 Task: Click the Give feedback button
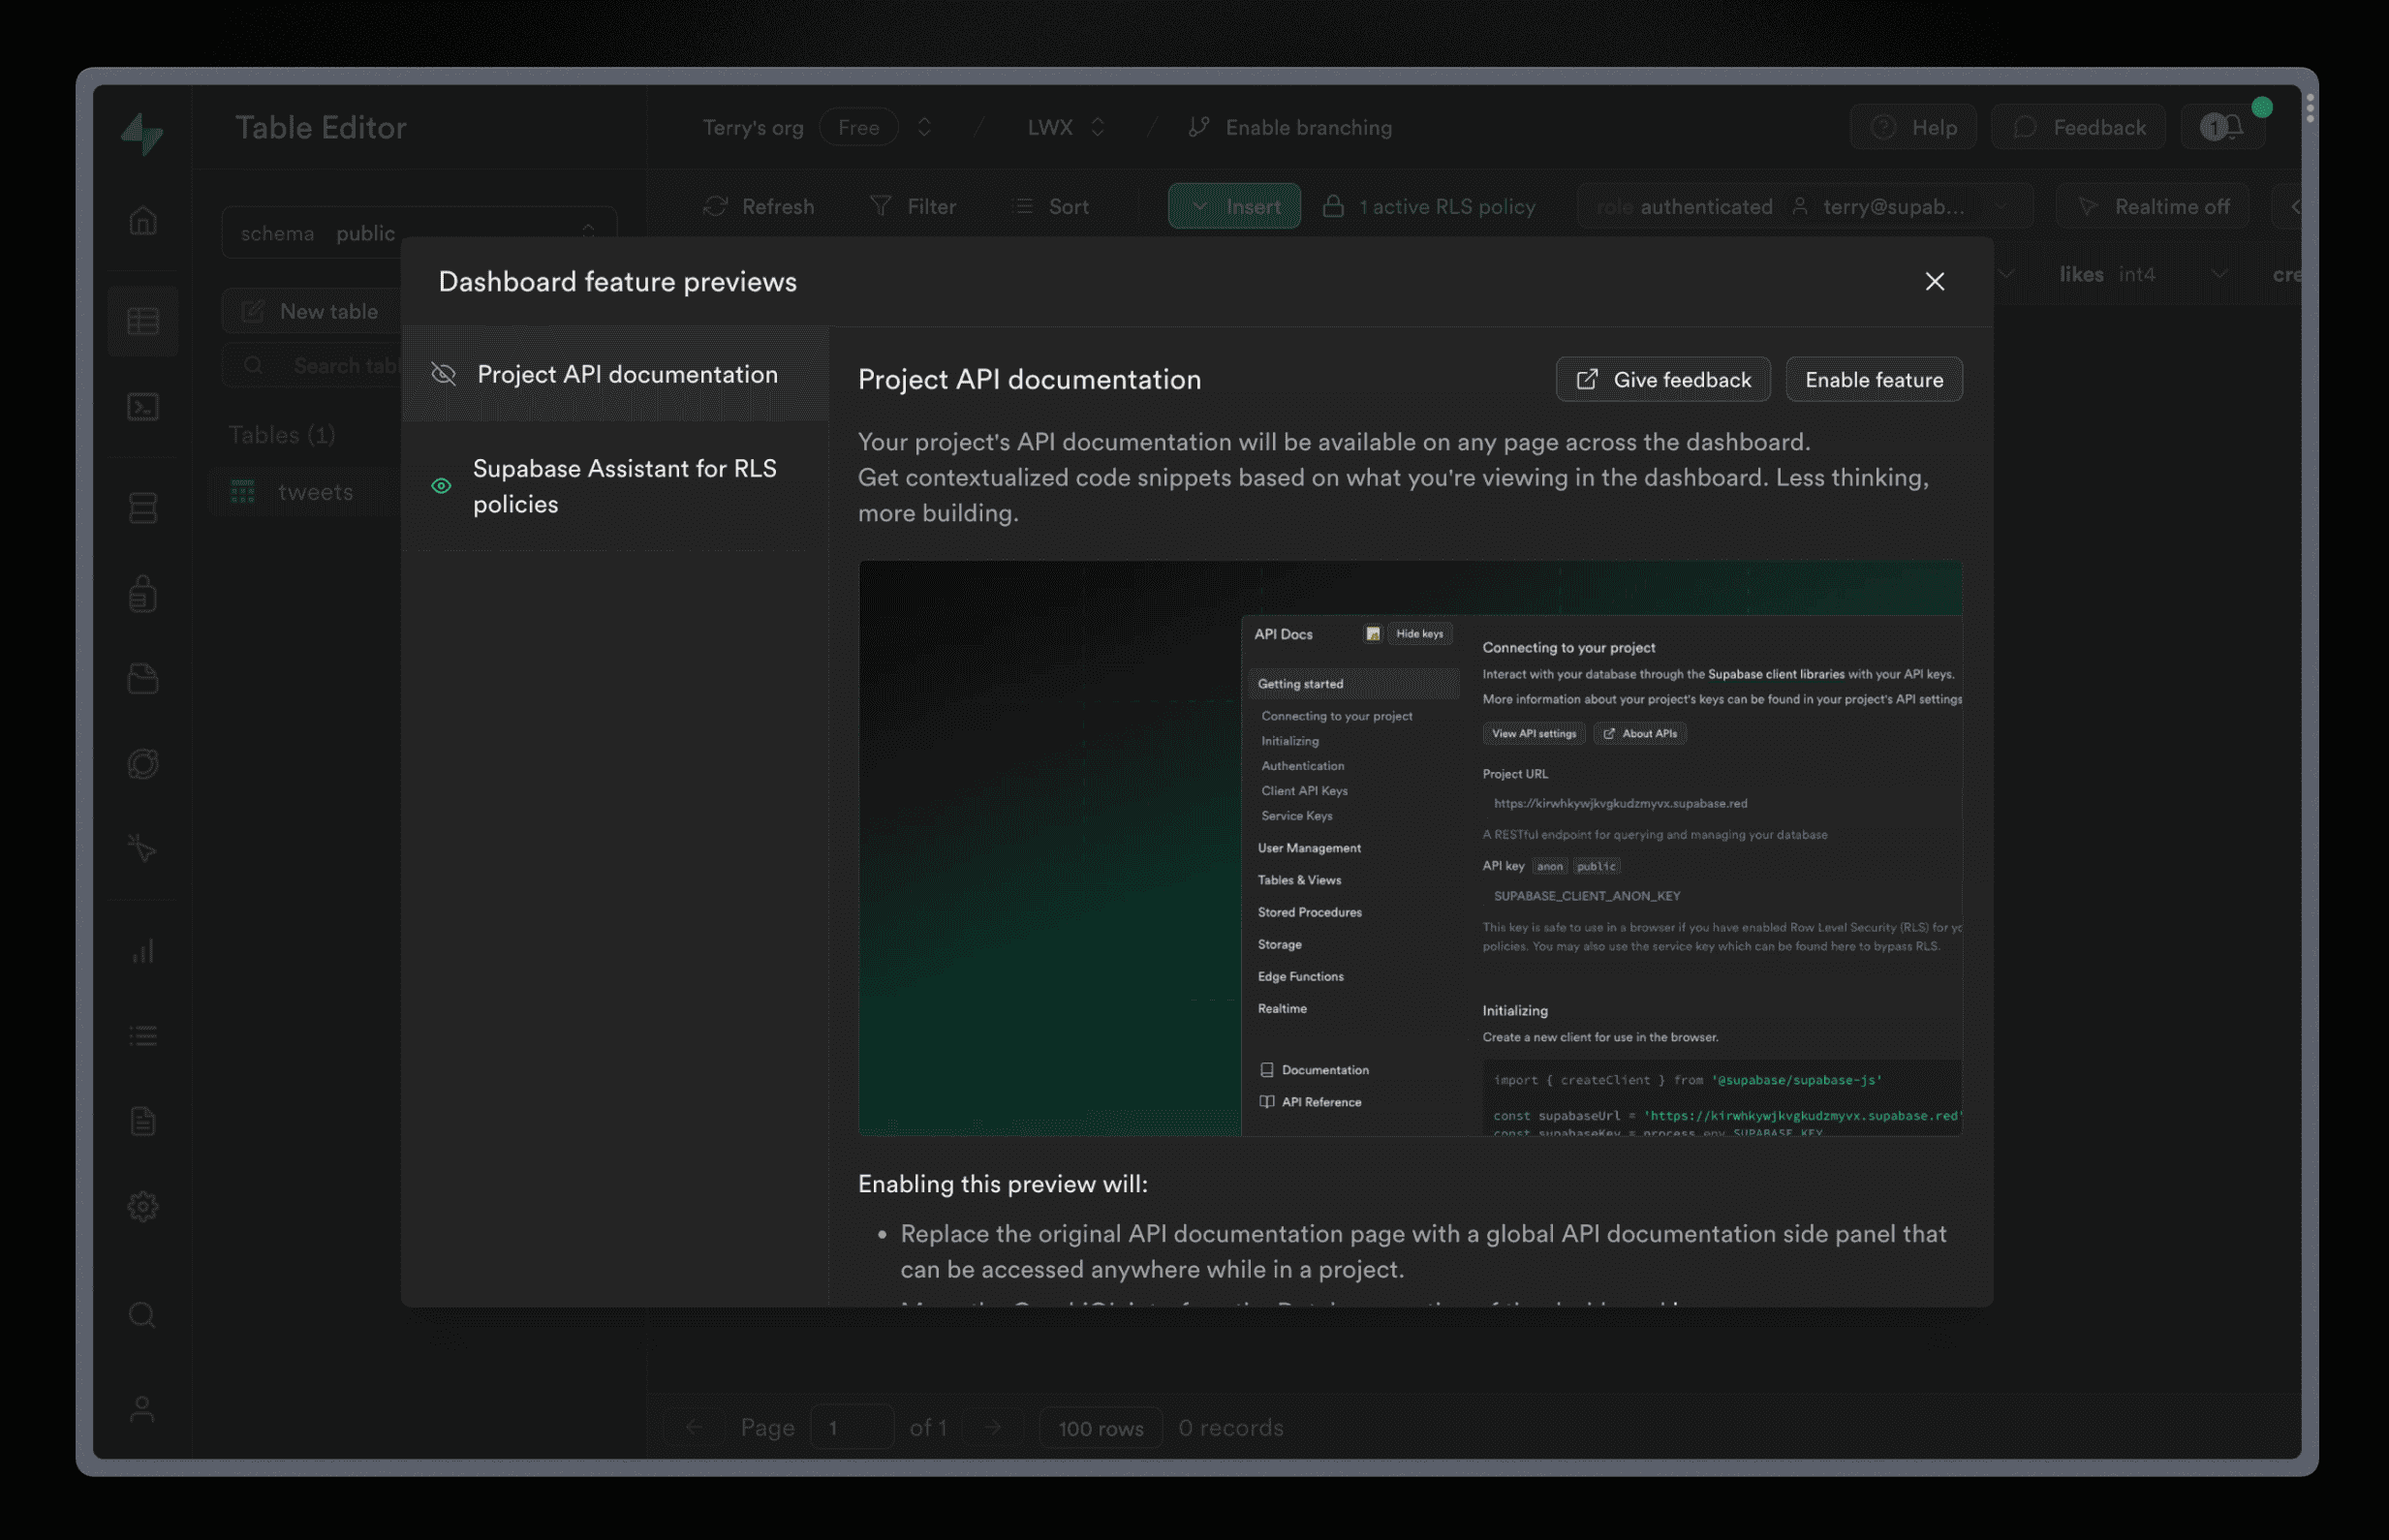[x=1663, y=380]
